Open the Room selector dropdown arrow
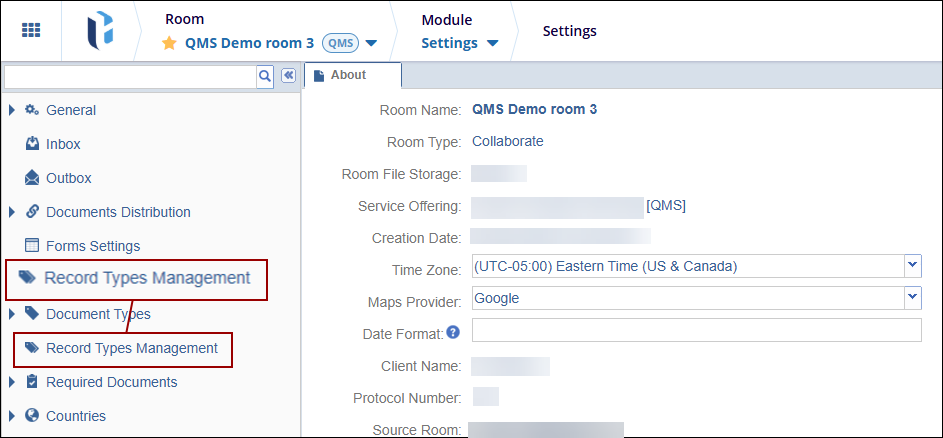943x438 pixels. [371, 44]
